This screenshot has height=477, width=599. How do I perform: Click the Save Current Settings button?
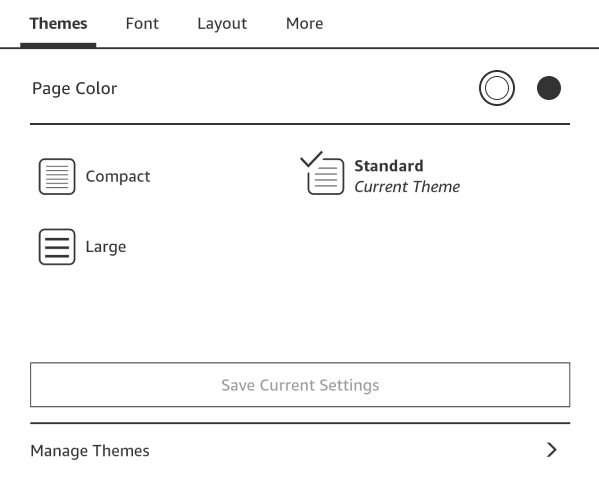pyautogui.click(x=300, y=385)
